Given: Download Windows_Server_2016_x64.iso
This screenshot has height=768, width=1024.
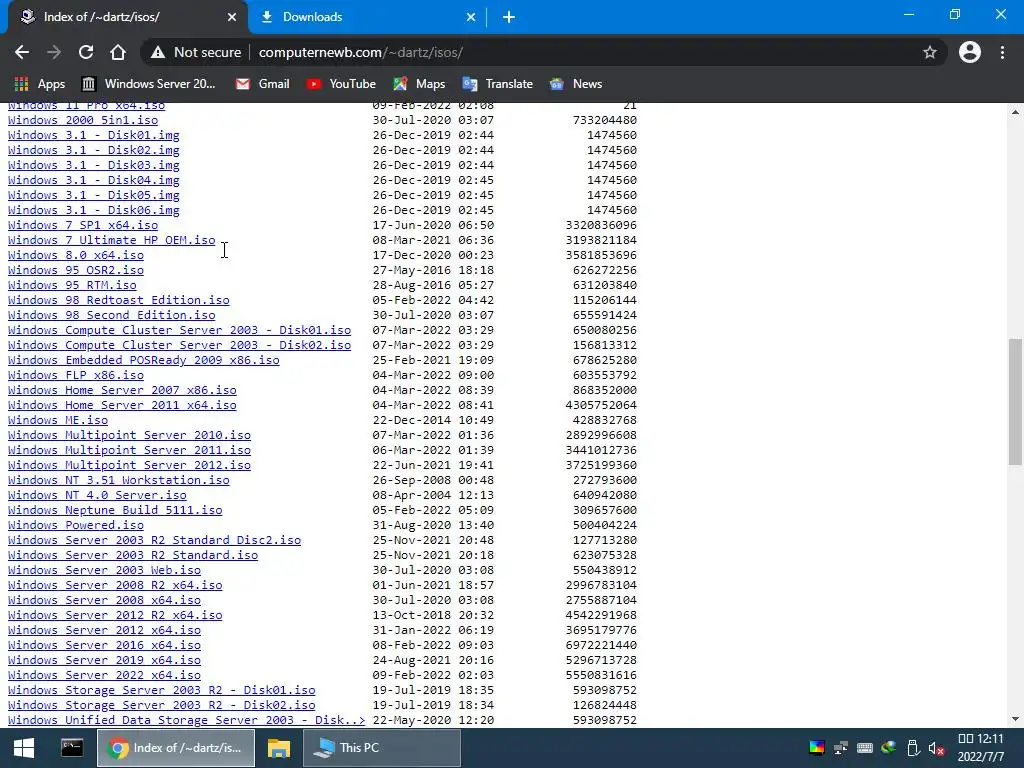Looking at the screenshot, I should pos(104,646).
